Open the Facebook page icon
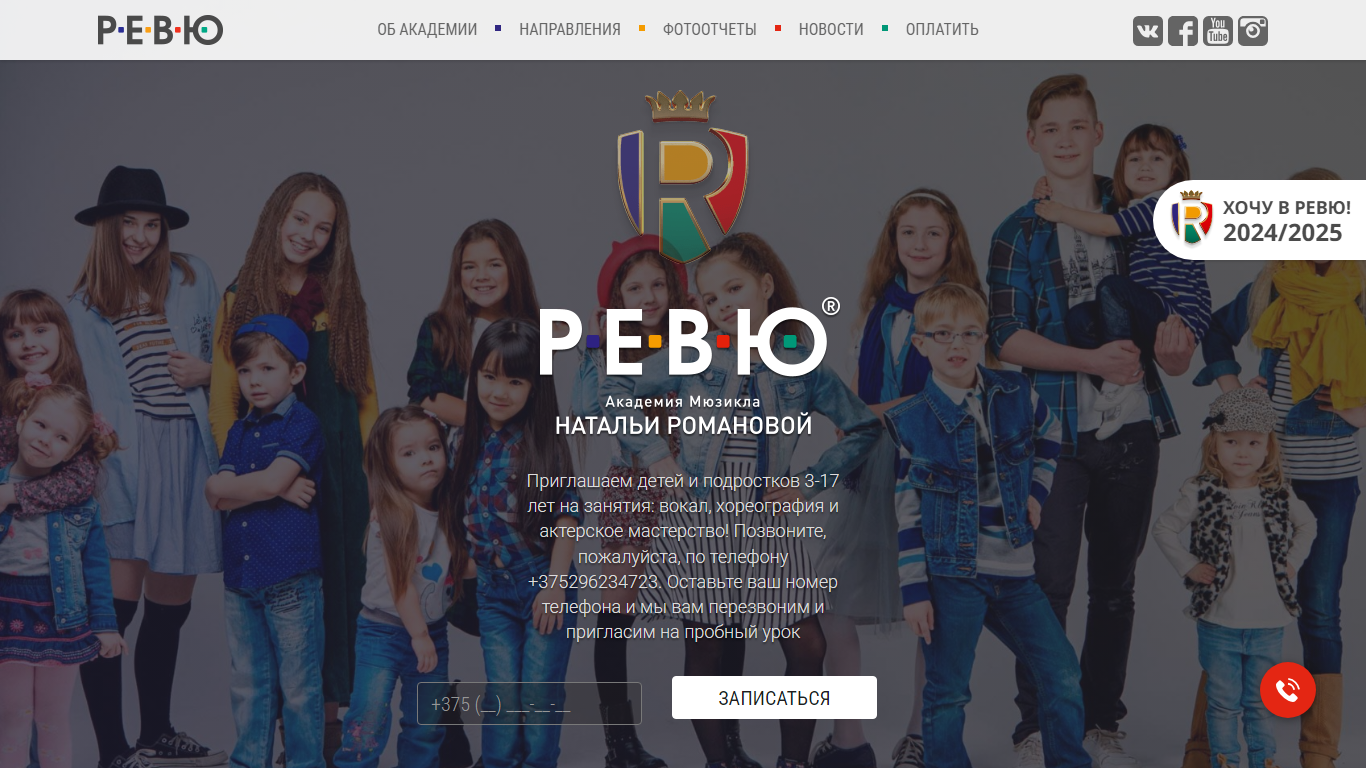The height and width of the screenshot is (768, 1366). 1182,31
